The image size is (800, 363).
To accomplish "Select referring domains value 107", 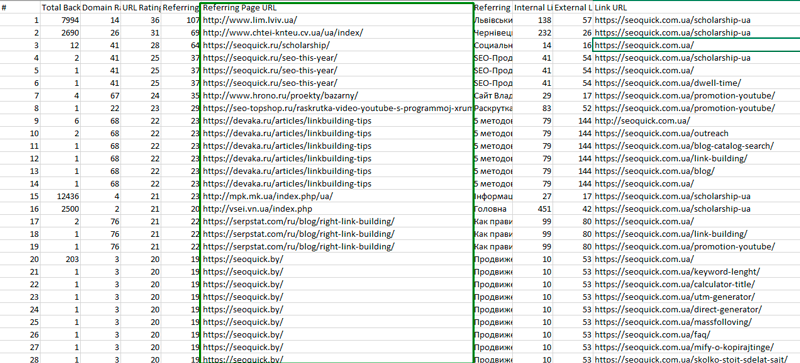I will [181, 20].
